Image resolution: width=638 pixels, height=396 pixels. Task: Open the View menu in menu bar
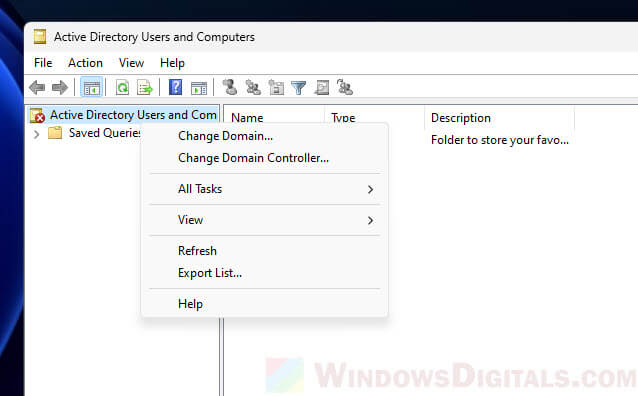coord(131,63)
